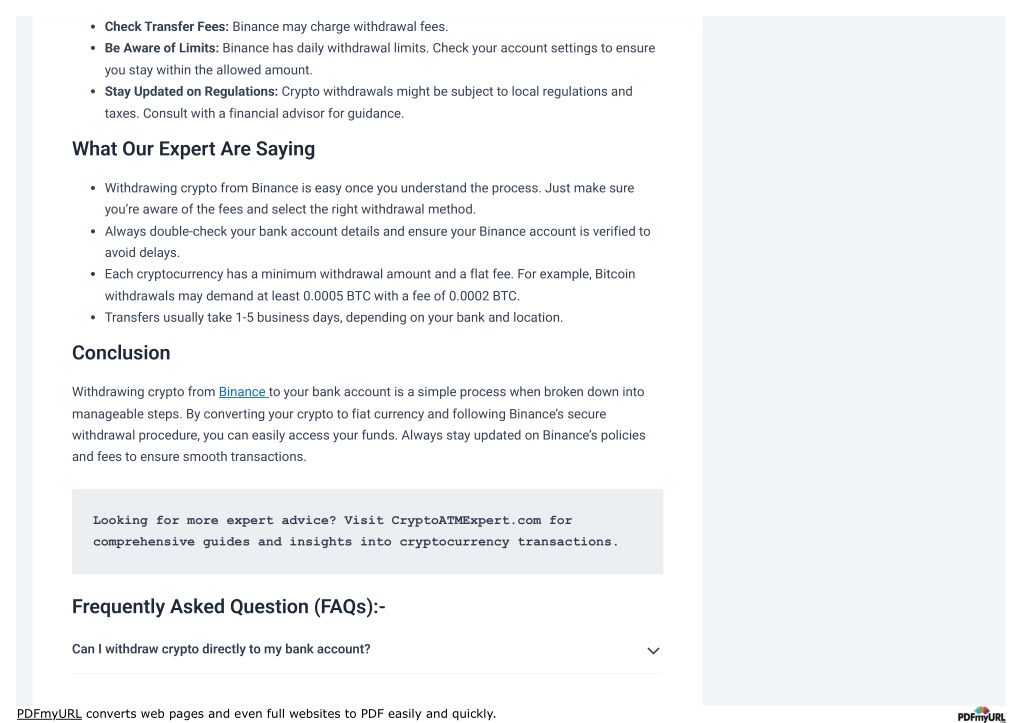Click the bullet 'Withdrawing crypto from Binance is easy'
This screenshot has width=1023, height=723.
(369, 198)
